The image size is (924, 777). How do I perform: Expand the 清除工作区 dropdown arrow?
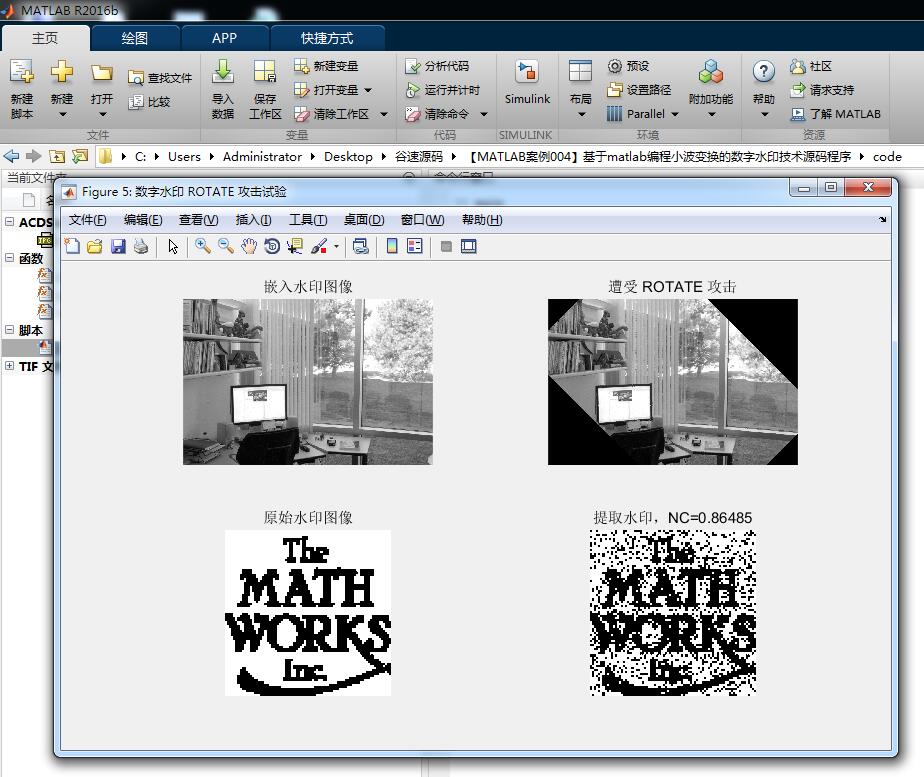(384, 114)
